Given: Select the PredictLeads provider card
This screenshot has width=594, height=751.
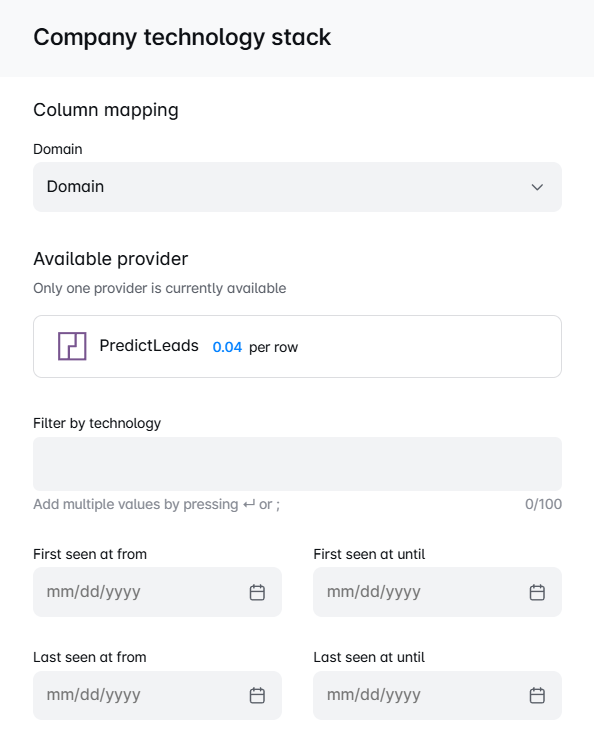Looking at the screenshot, I should click(297, 346).
